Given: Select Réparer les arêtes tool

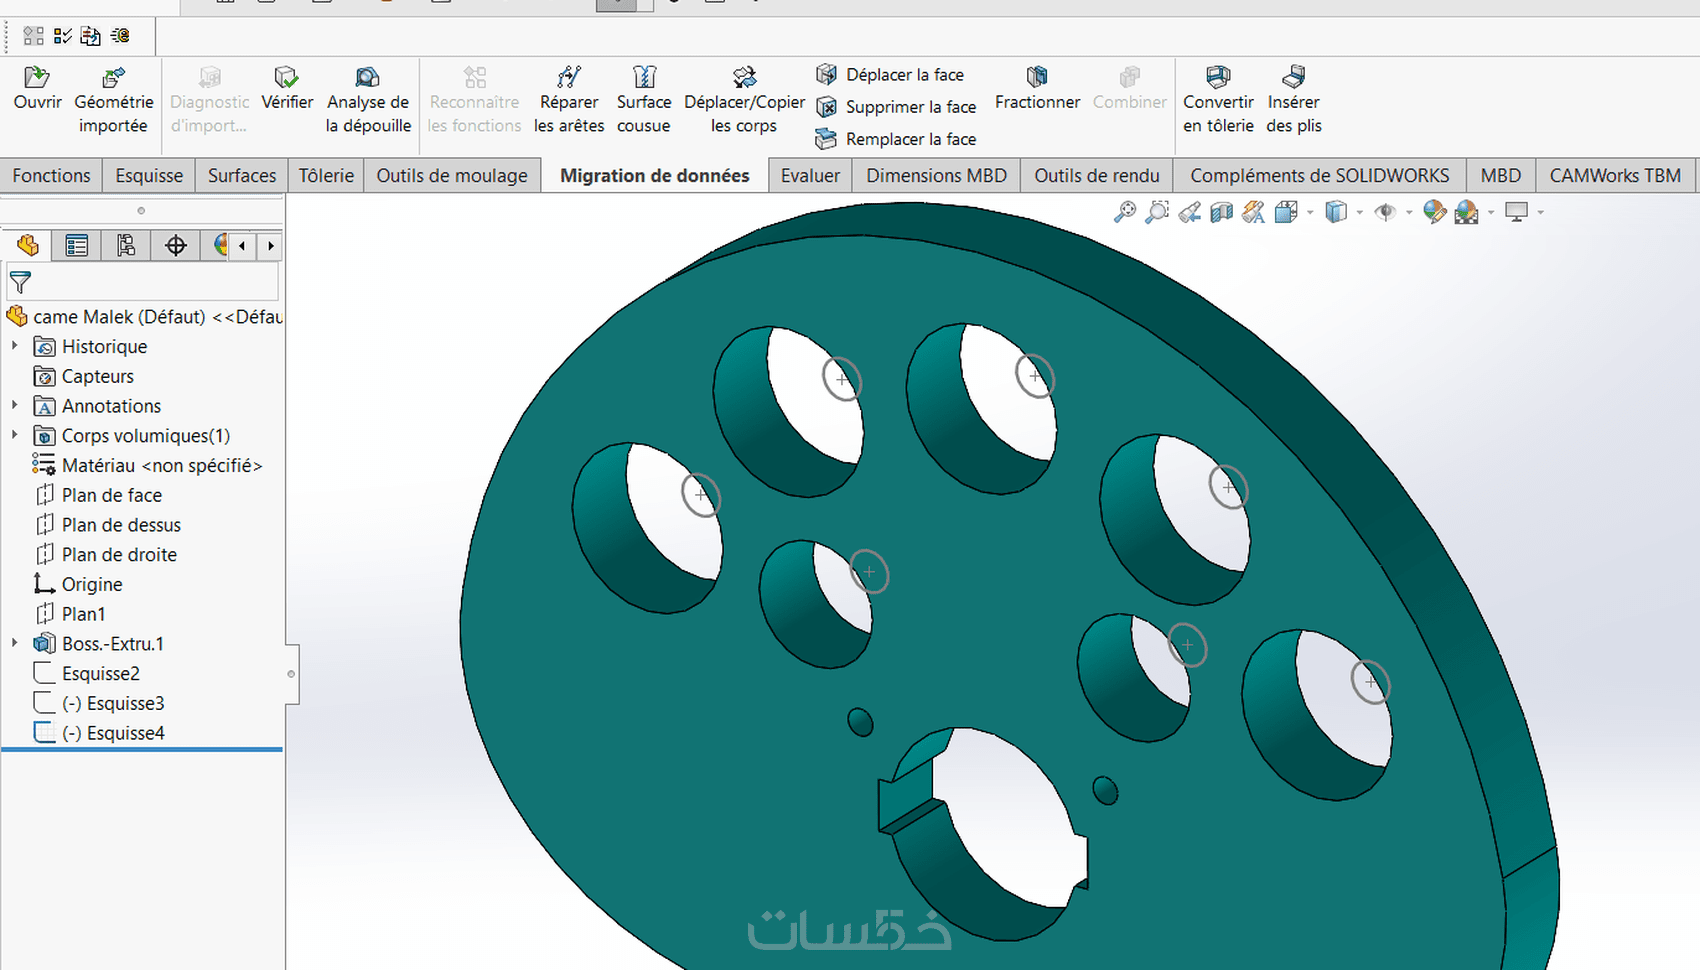Looking at the screenshot, I should 569,100.
